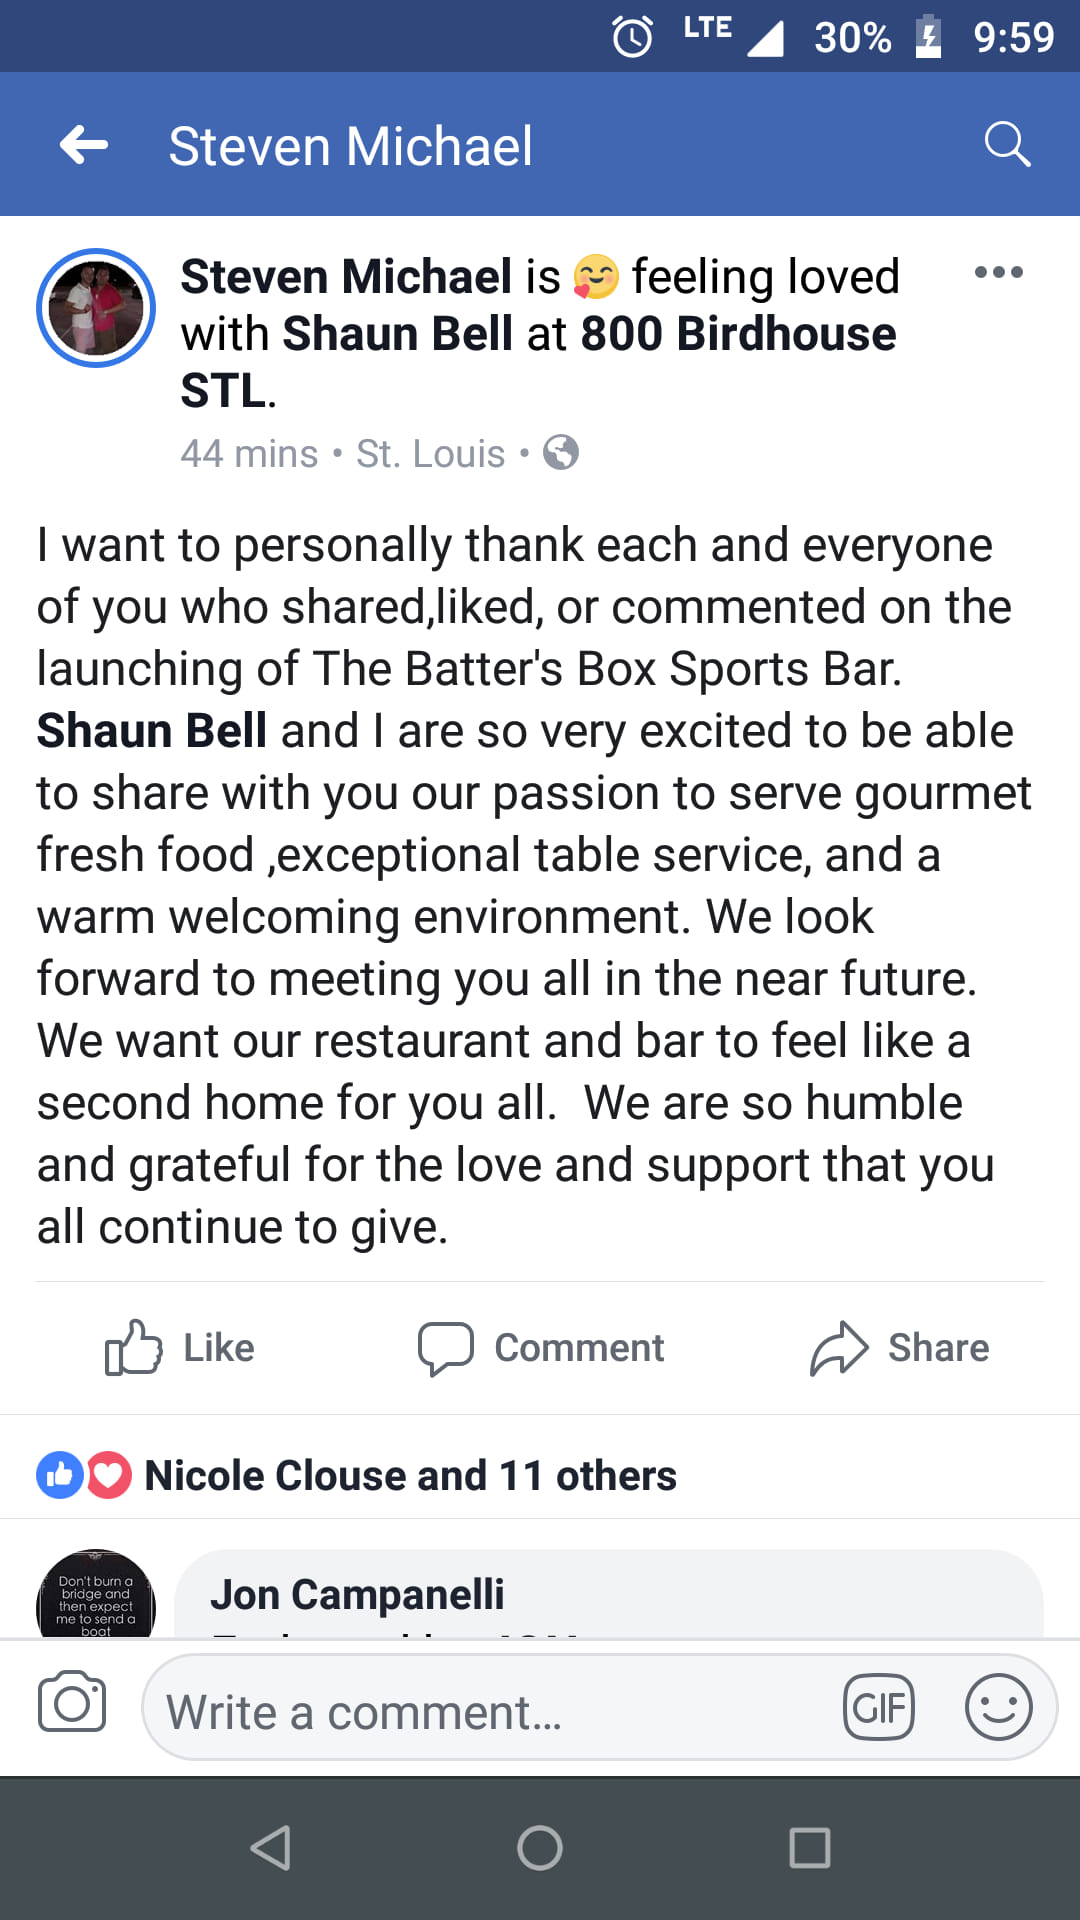Like the post
Image resolution: width=1080 pixels, height=1920 pixels.
coord(180,1348)
